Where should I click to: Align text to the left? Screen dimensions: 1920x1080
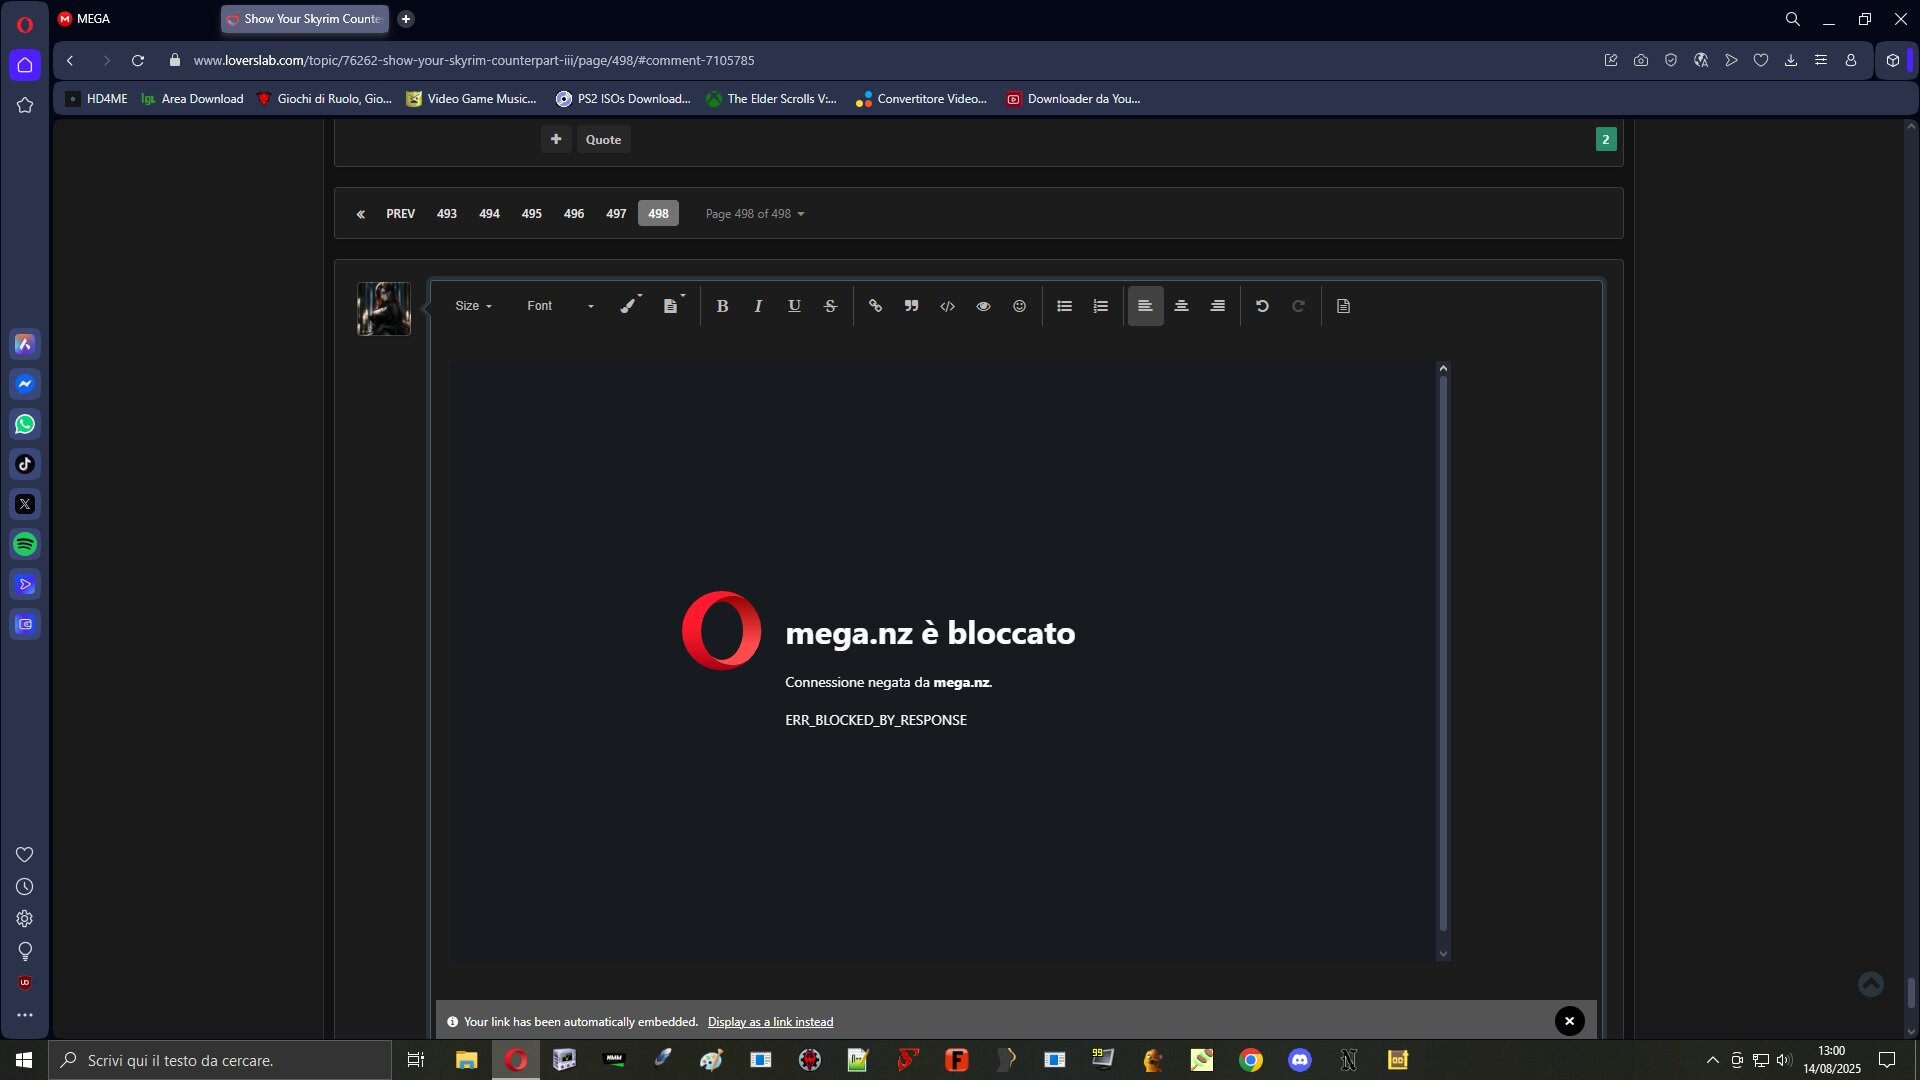click(x=1145, y=306)
